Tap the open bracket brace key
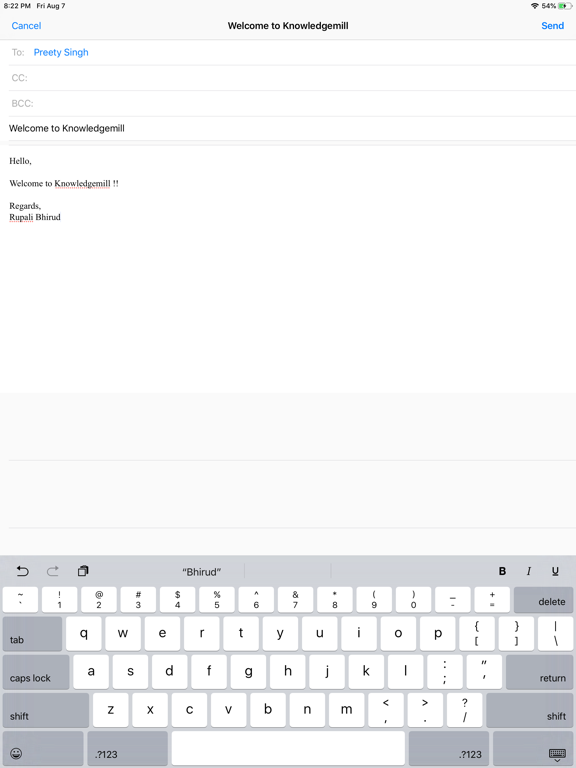 (477, 633)
